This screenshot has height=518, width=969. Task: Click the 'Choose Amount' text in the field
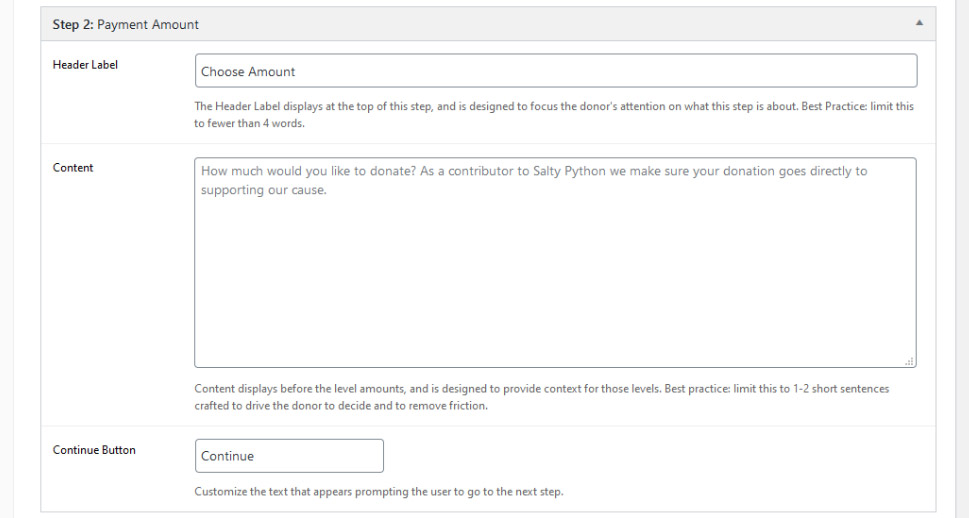248,72
